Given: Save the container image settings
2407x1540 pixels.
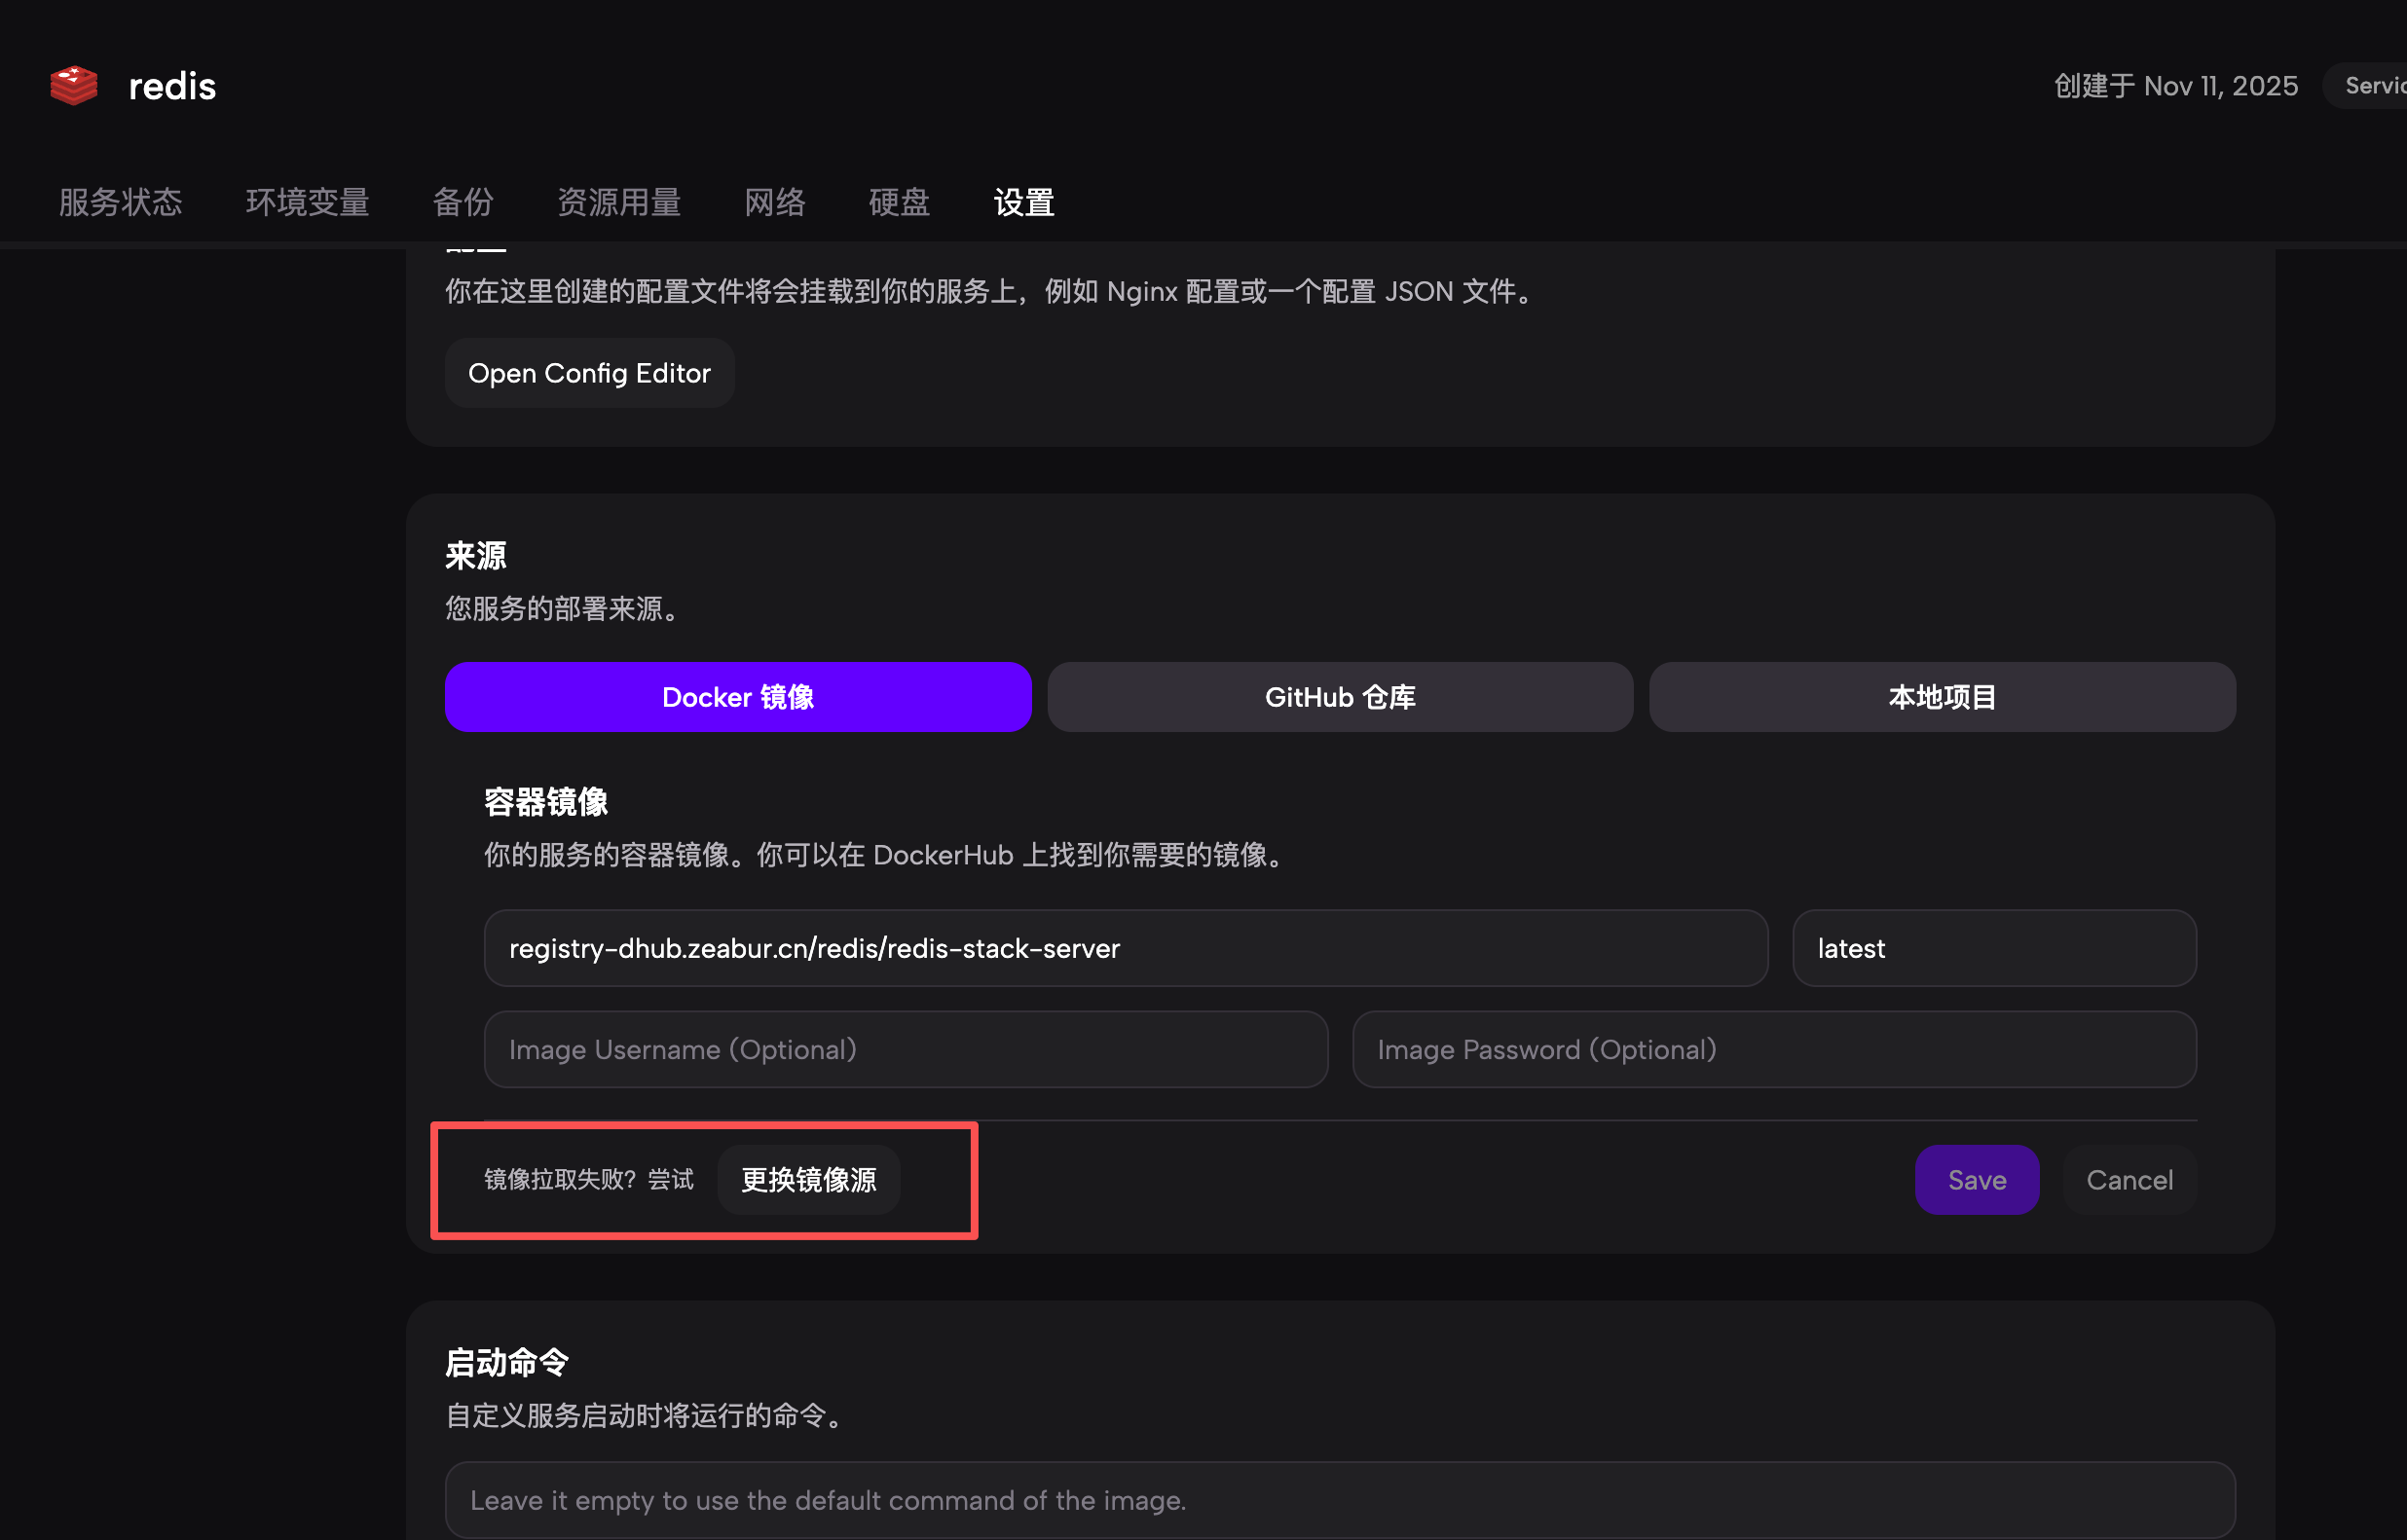Looking at the screenshot, I should 1976,1180.
